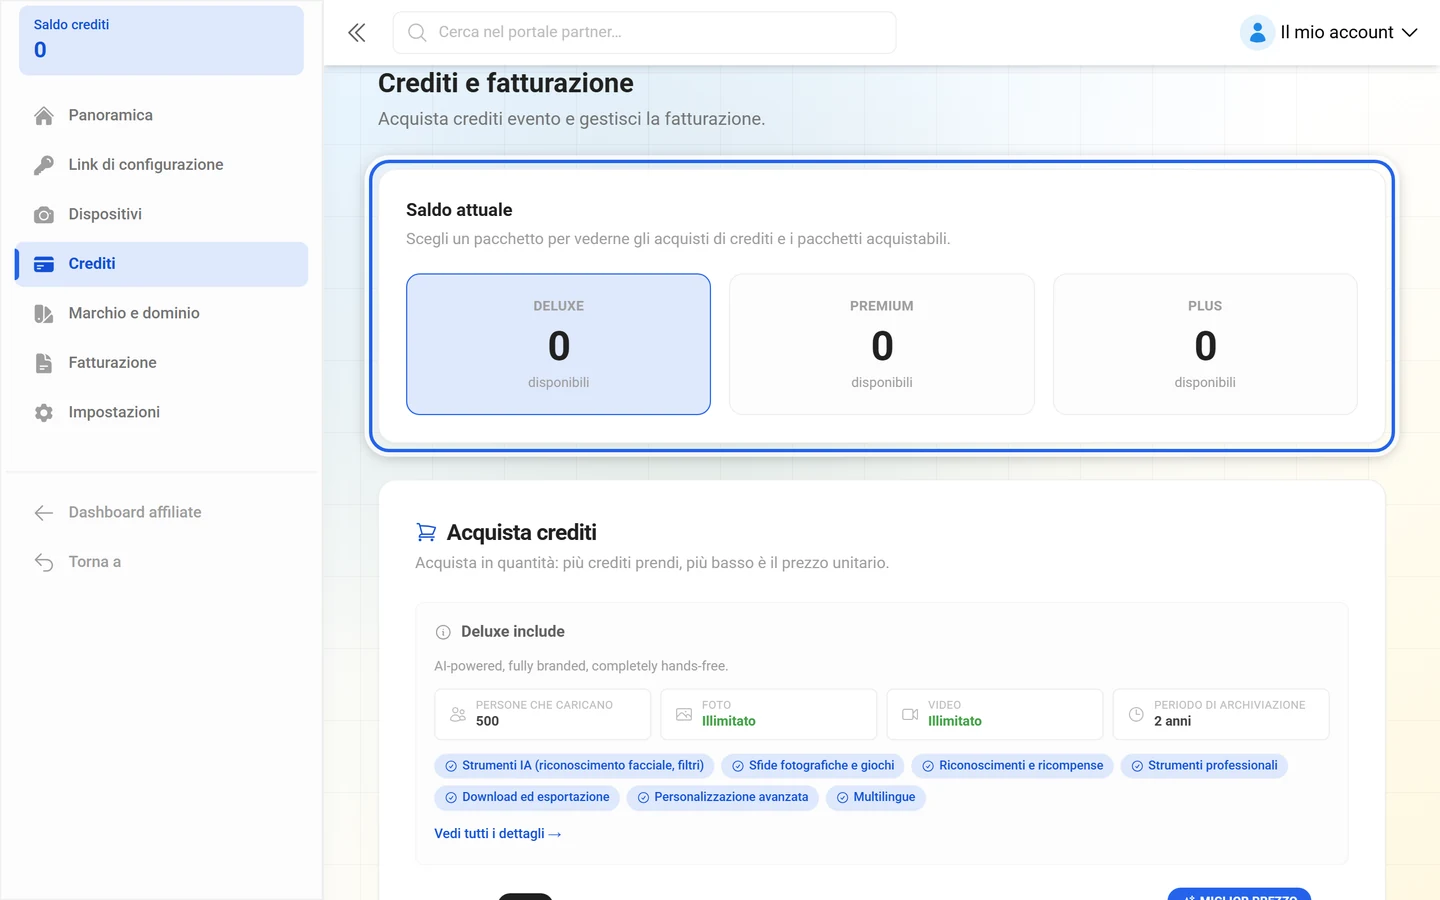This screenshot has height=900, width=1440.
Task: Open the Panoramica menu item
Action: click(x=161, y=116)
